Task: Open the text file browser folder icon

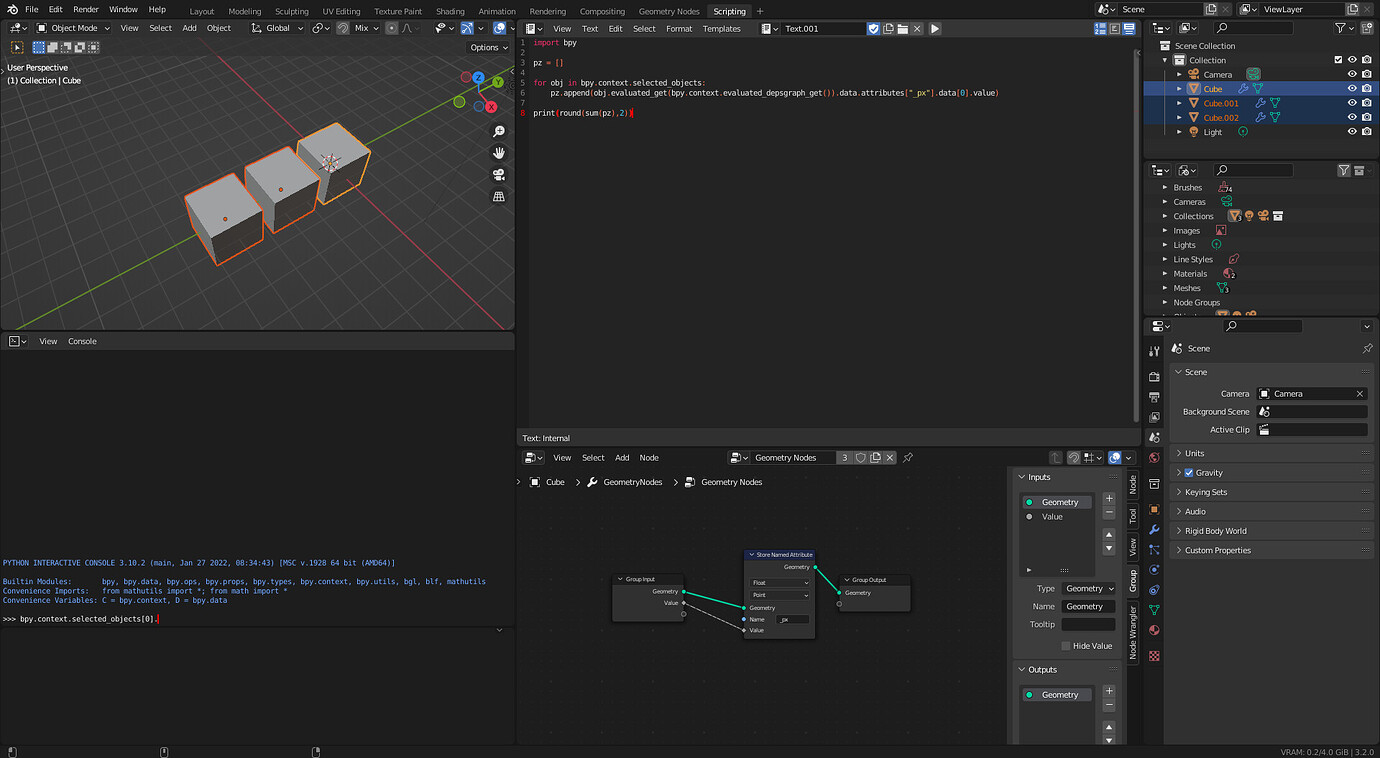Action: pos(903,29)
